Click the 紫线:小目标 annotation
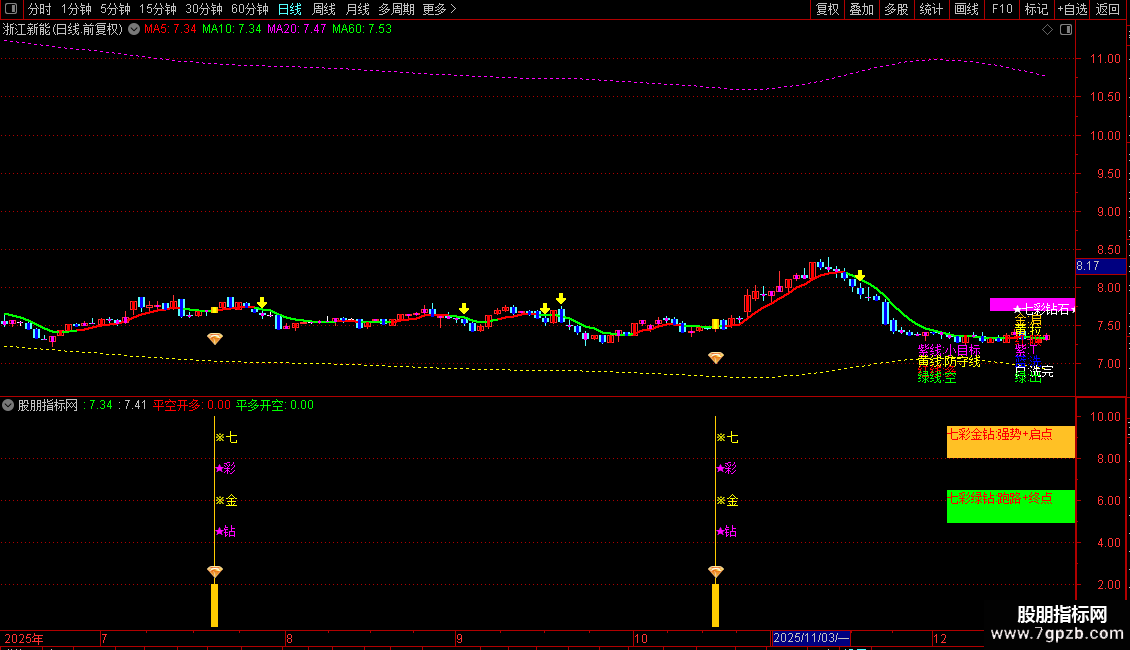 coord(948,350)
